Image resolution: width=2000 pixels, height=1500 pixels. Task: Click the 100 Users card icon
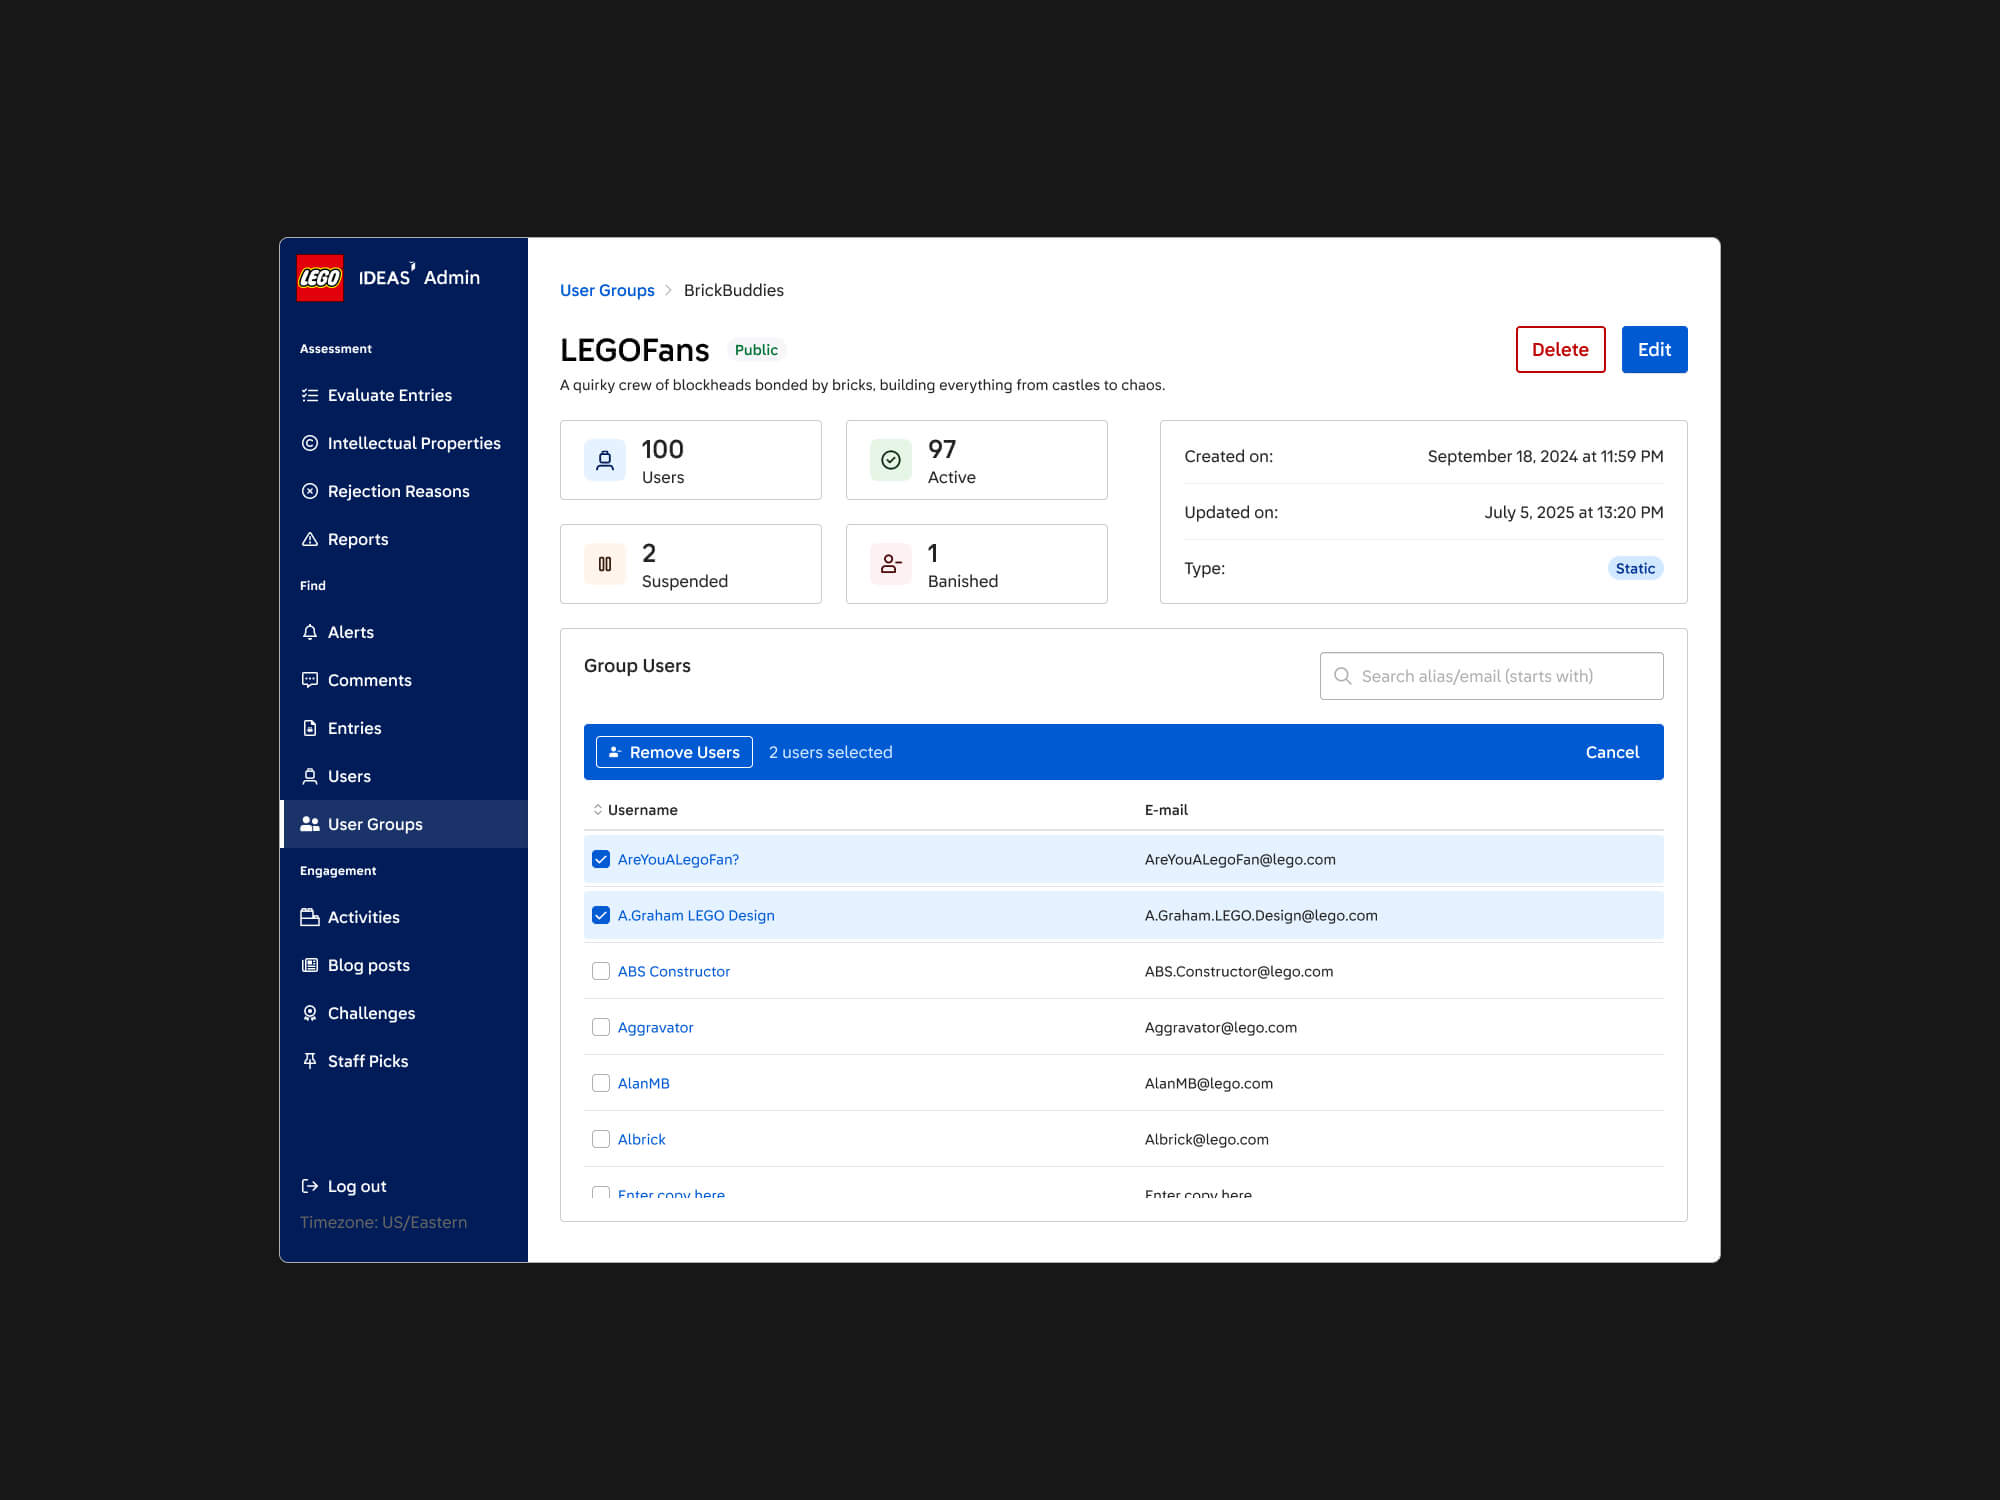[x=605, y=460]
